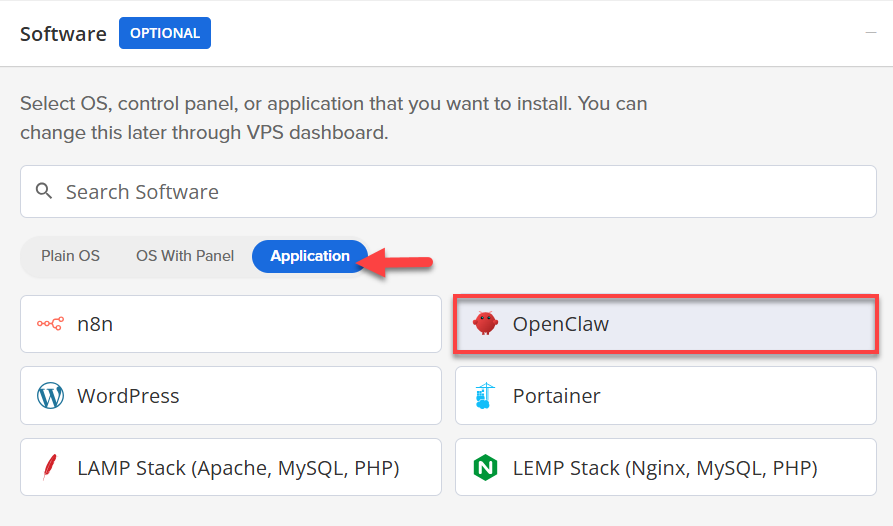
Task: Switch to the Plain OS tab
Action: tap(70, 256)
